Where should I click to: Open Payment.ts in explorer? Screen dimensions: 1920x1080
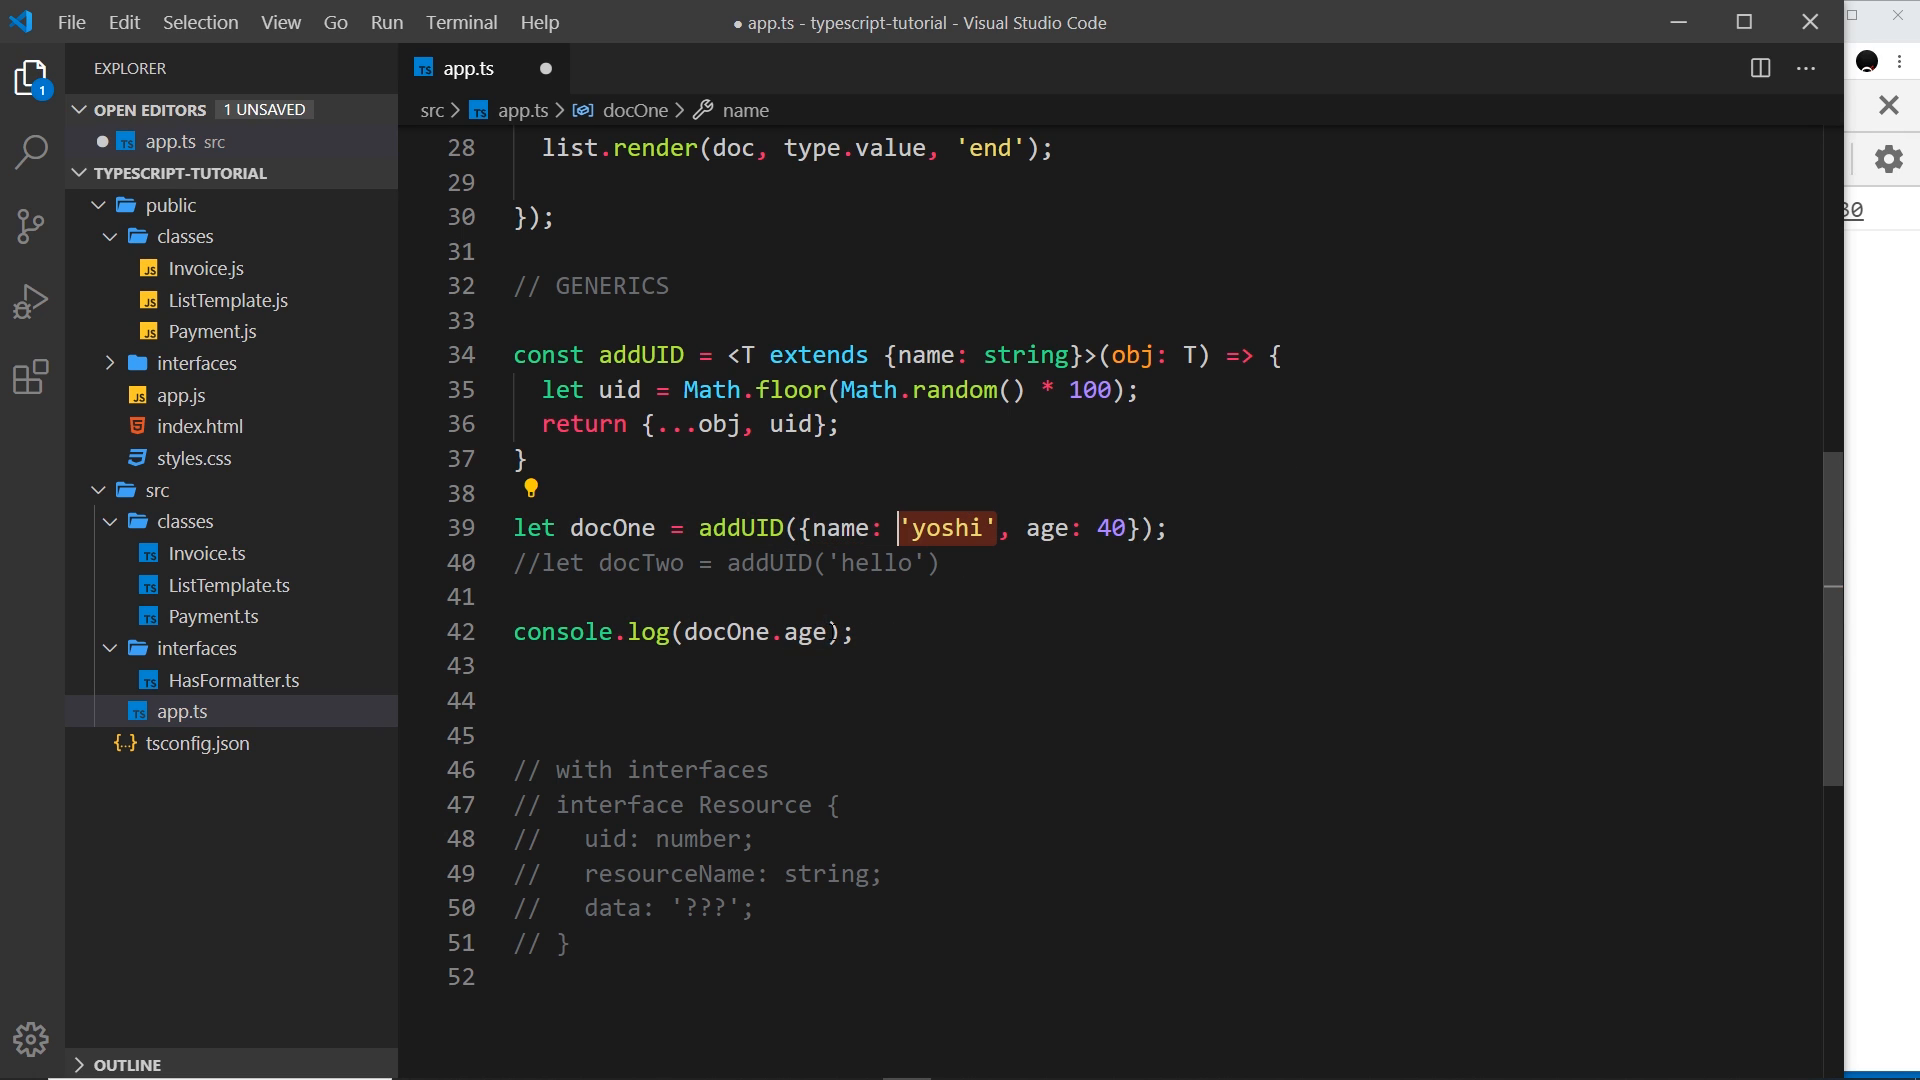[213, 616]
